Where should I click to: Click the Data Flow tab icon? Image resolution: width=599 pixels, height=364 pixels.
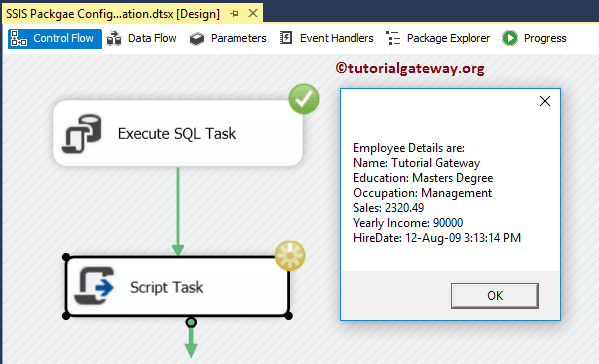coord(114,39)
